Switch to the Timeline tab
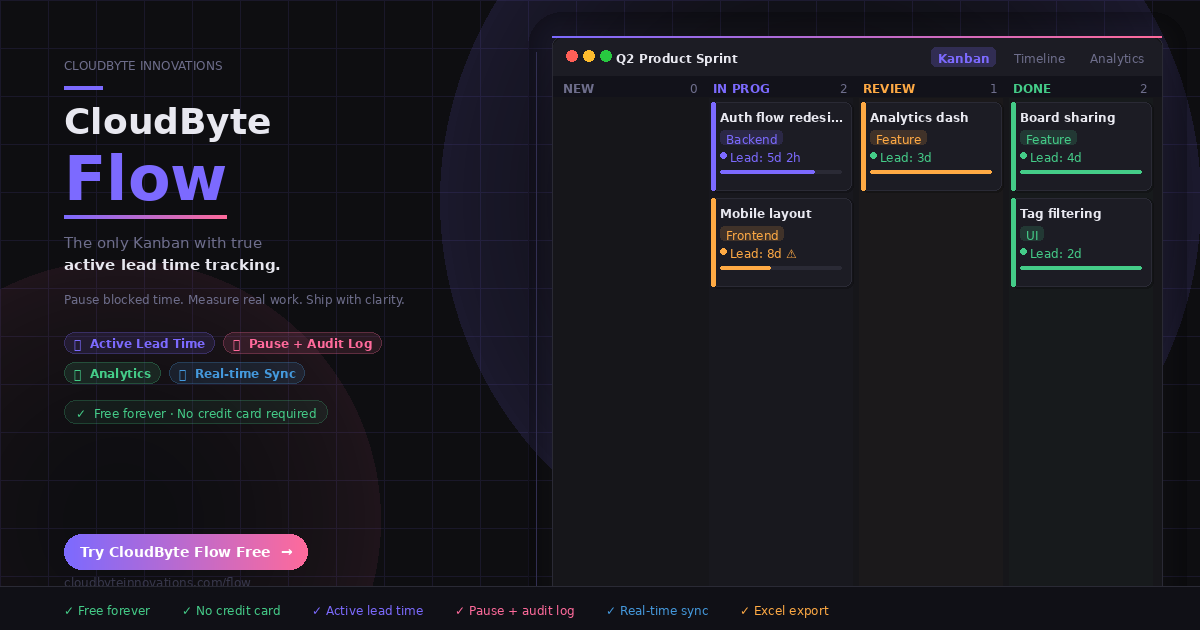The height and width of the screenshot is (630, 1200). pos(1039,58)
